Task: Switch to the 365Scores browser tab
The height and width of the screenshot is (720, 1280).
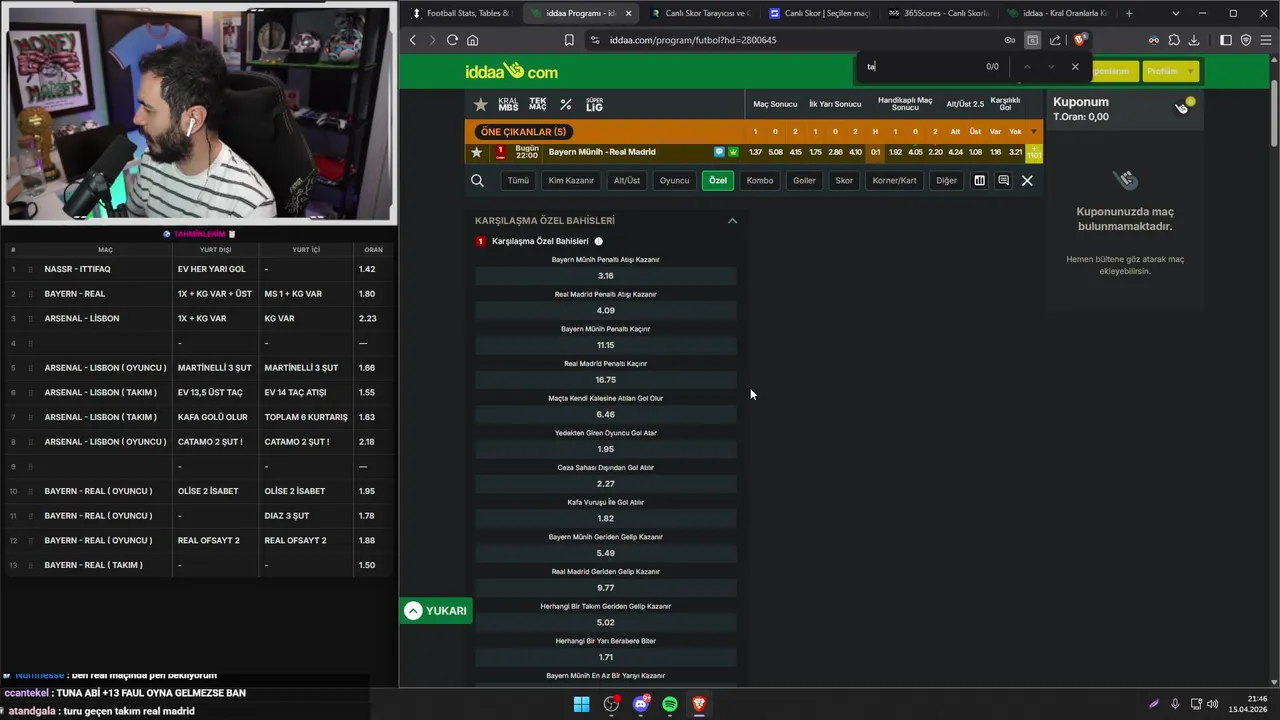Action: (937, 13)
